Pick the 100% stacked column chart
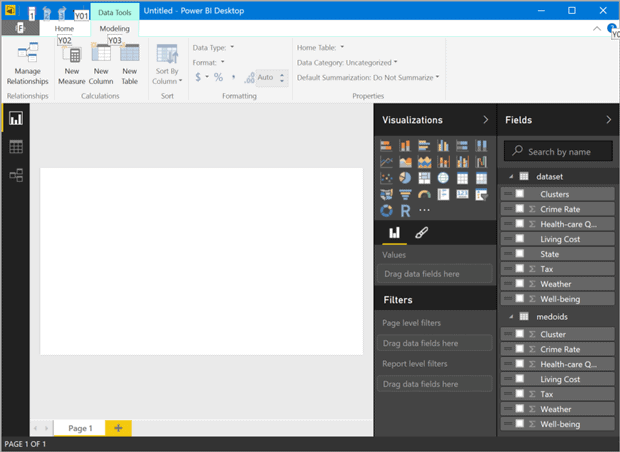The height and width of the screenshot is (452, 620). [x=481, y=146]
